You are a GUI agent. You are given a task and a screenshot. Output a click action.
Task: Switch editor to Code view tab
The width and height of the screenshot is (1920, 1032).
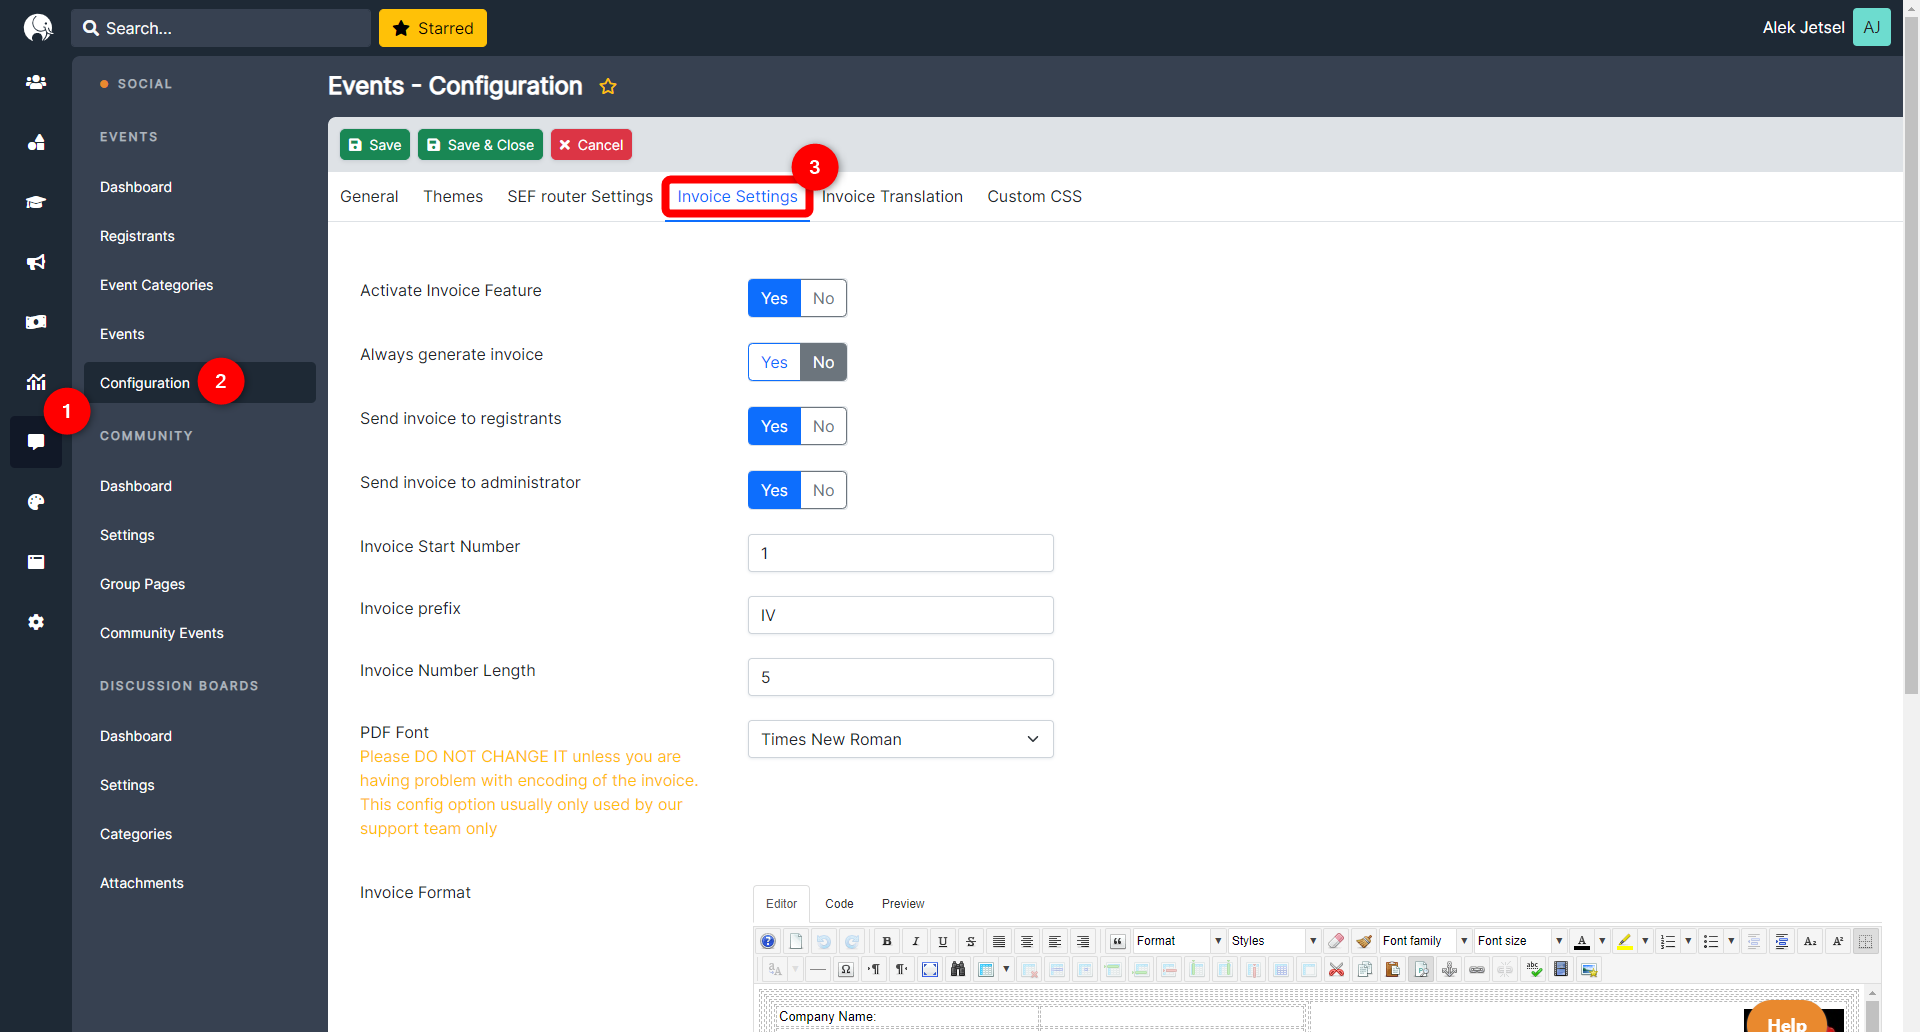pos(839,904)
